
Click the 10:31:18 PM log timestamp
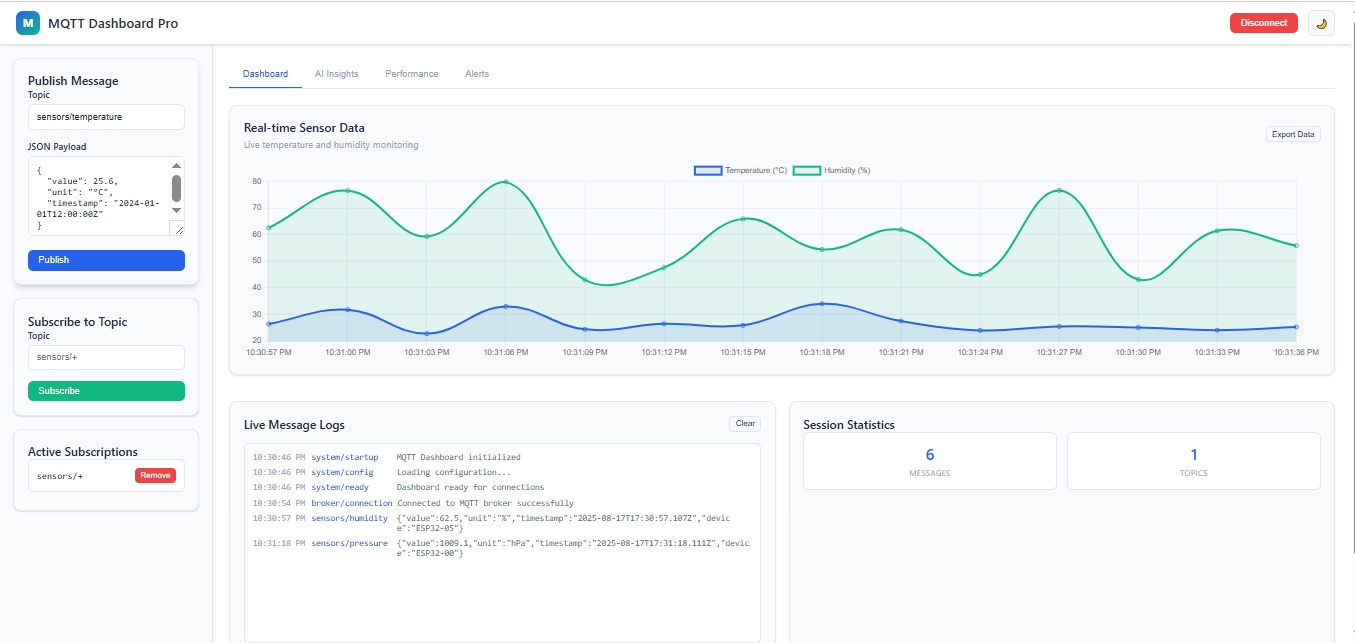[279, 543]
